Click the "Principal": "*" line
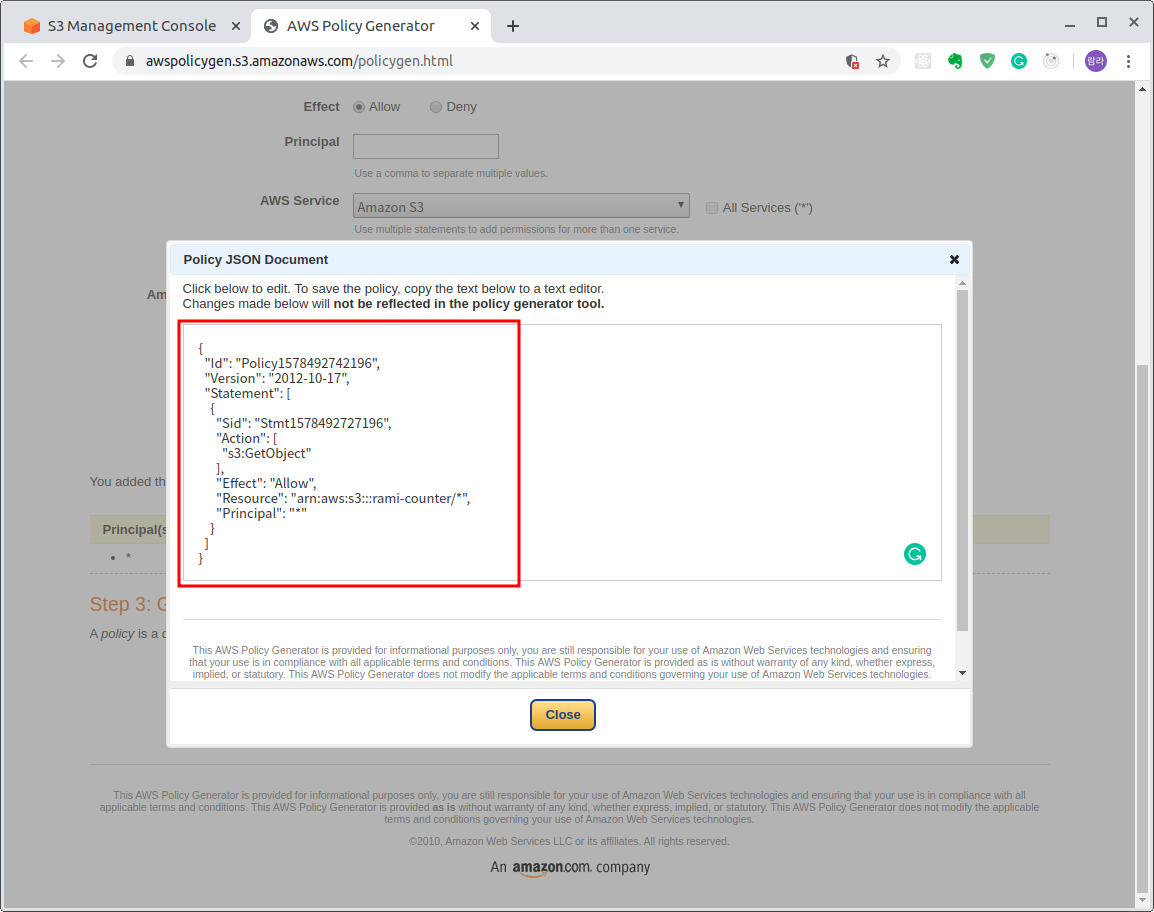The height and width of the screenshot is (912, 1154). click(261, 514)
